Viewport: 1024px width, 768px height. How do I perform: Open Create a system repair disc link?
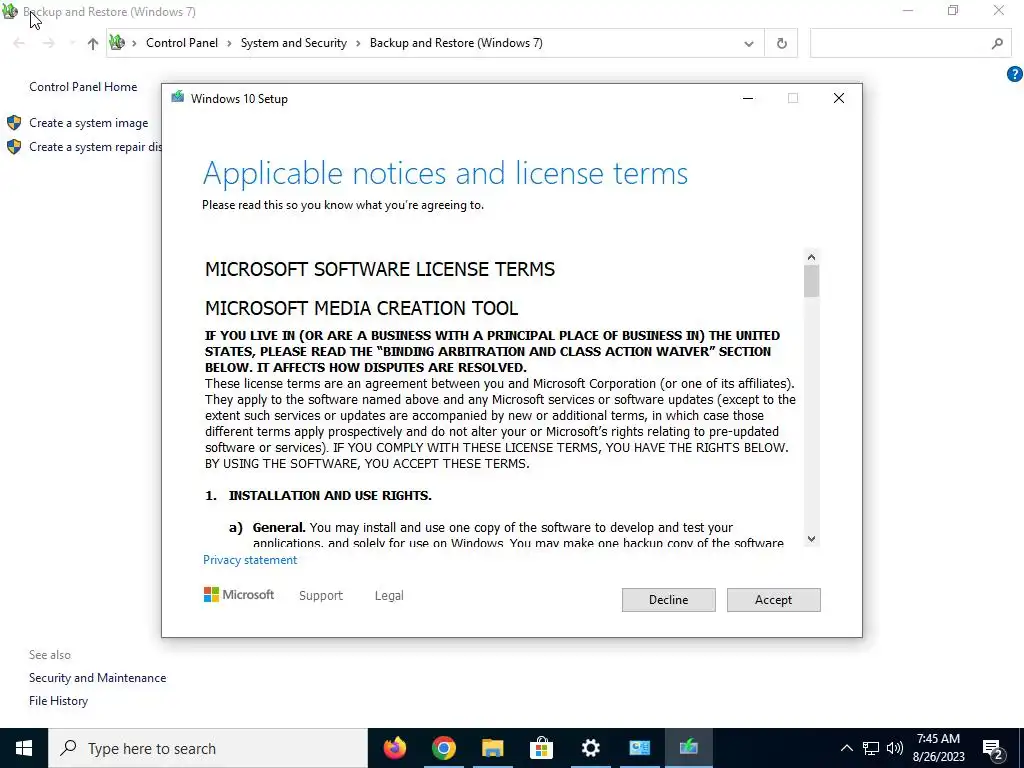coord(95,147)
